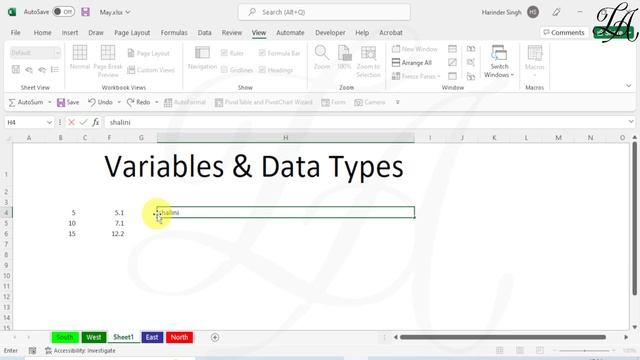This screenshot has height=360, width=640.
Task: Open PivotTable and PivotChart Wizard
Action: (264, 102)
